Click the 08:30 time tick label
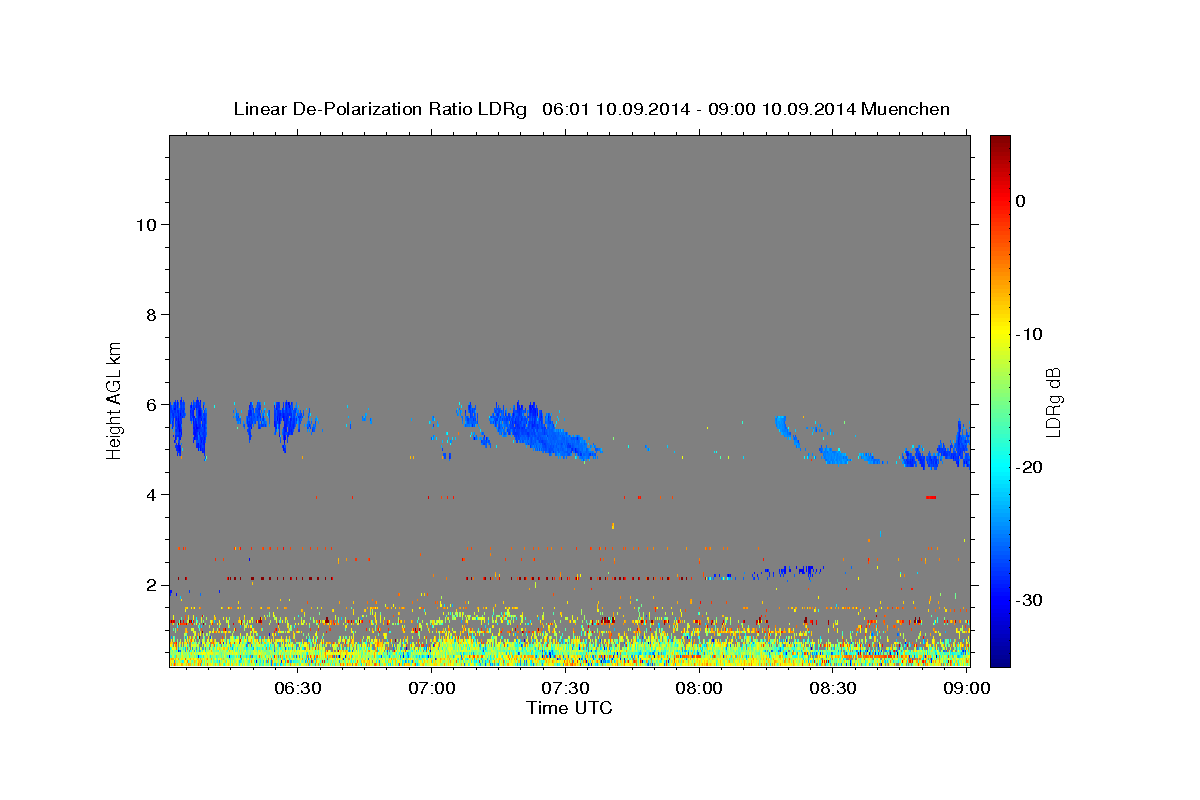1200x800 pixels. click(832, 689)
